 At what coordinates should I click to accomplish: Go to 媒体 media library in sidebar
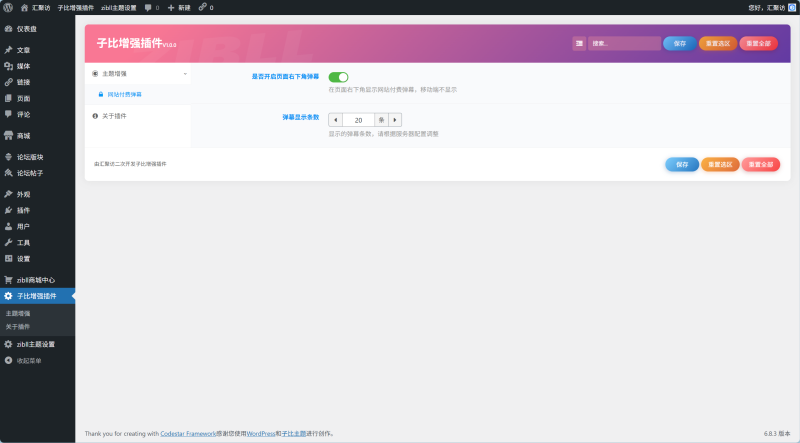point(22,65)
